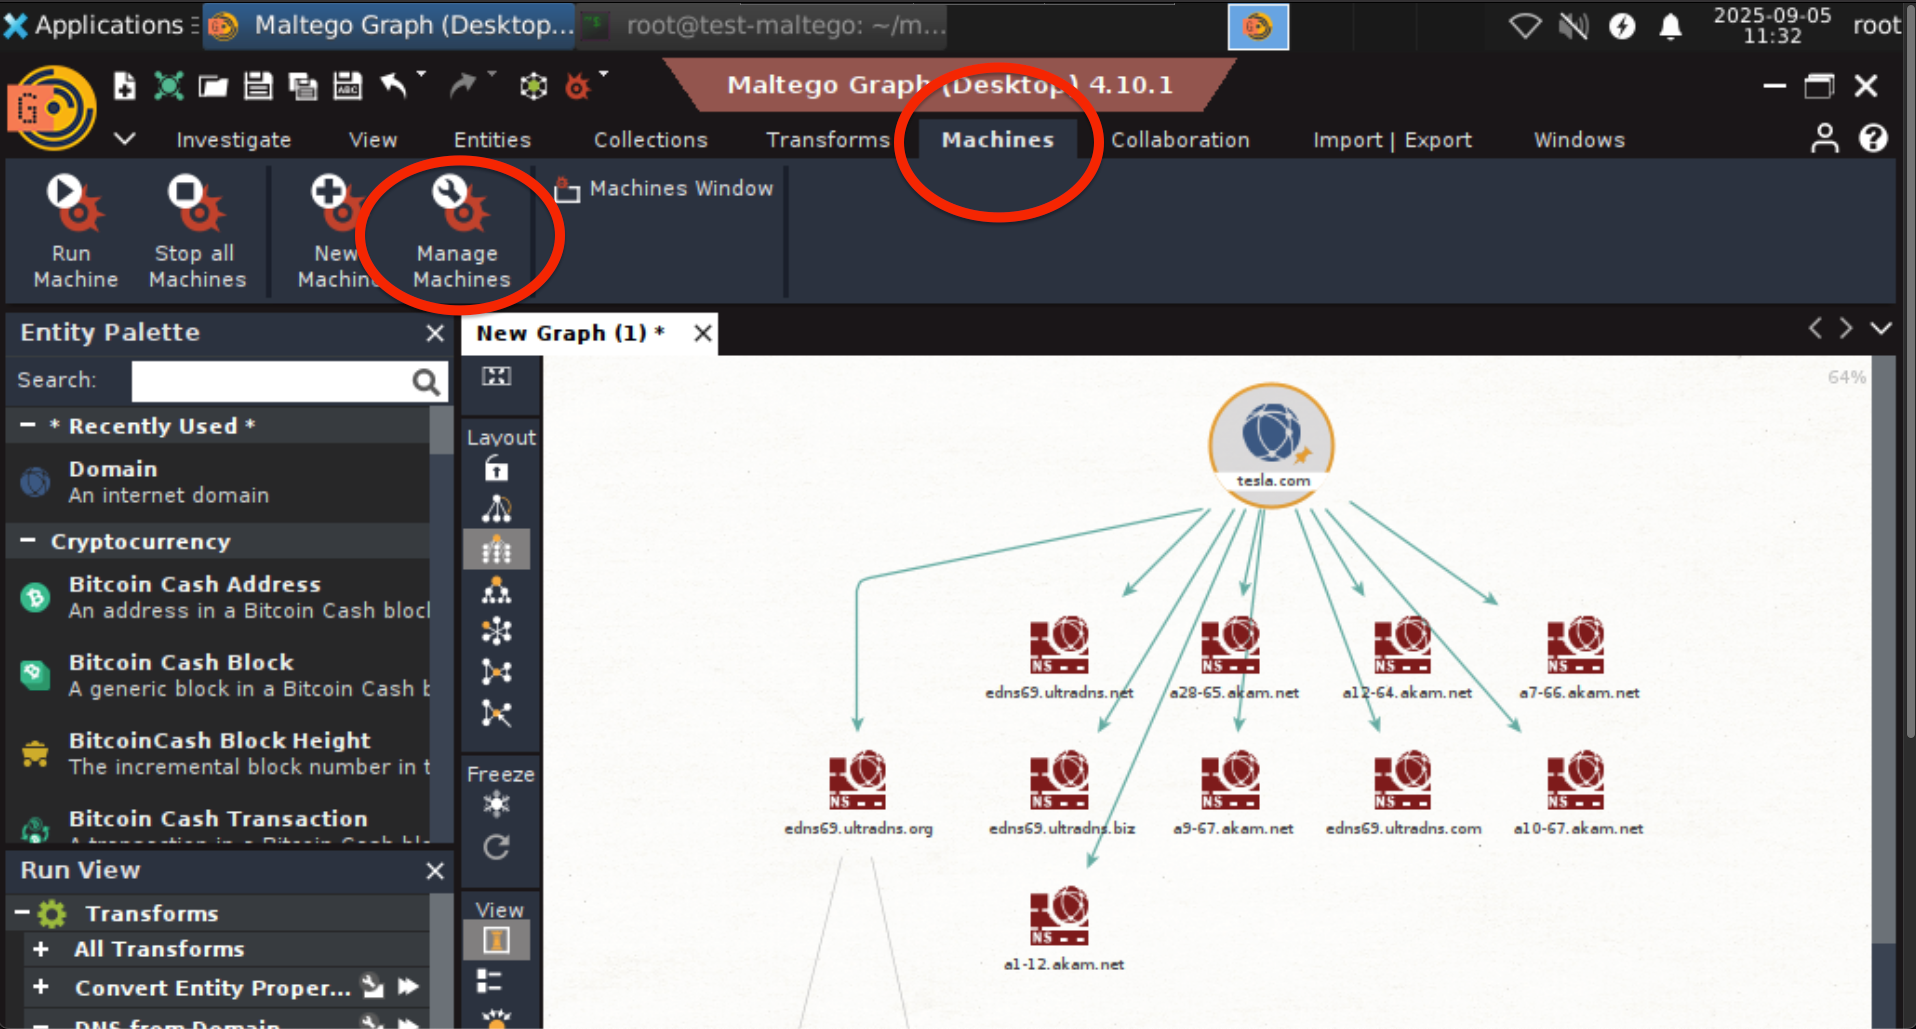
Task: Select the Bitcoin Cash Transaction entity
Action: click(x=218, y=825)
